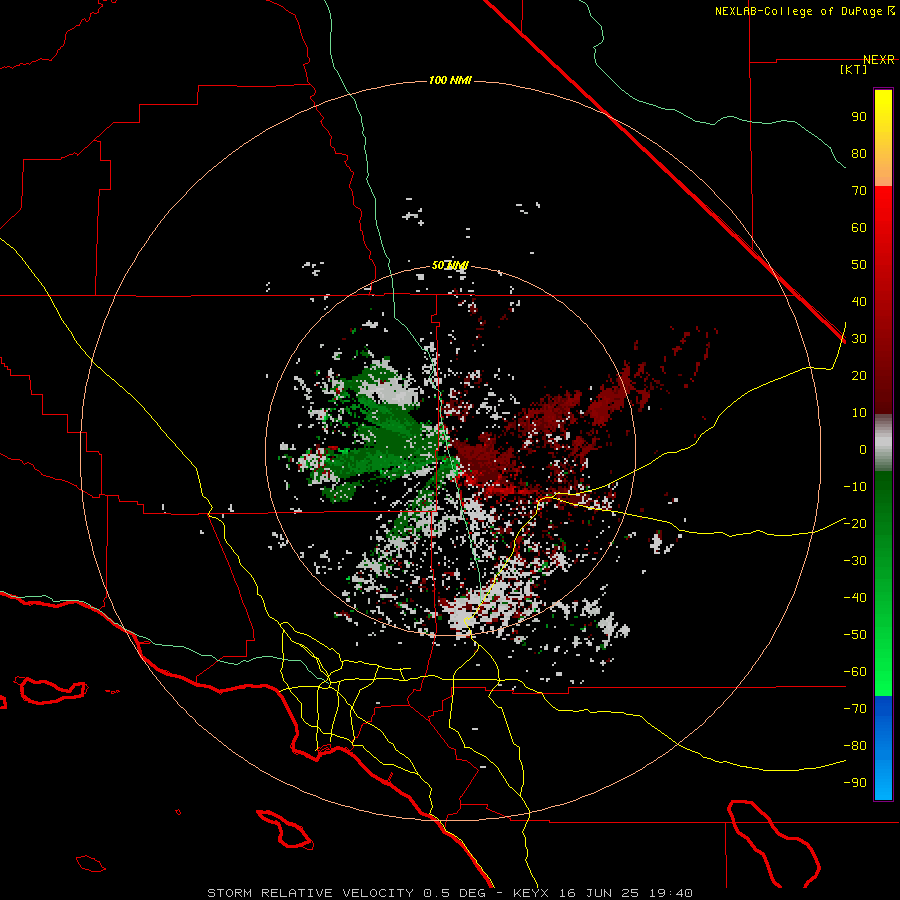Click the 50 value on velocity scale
This screenshot has width=900, height=900.
pyautogui.click(x=859, y=265)
